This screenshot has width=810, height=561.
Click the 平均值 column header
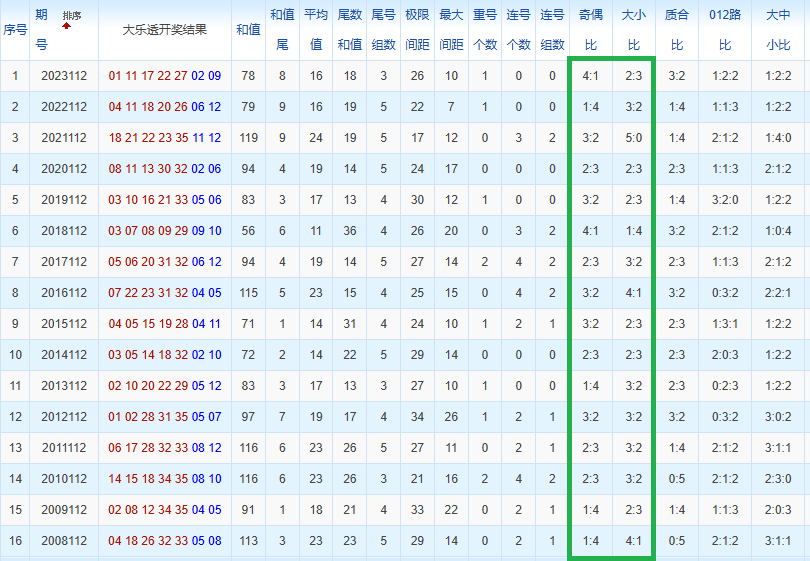[x=316, y=30]
